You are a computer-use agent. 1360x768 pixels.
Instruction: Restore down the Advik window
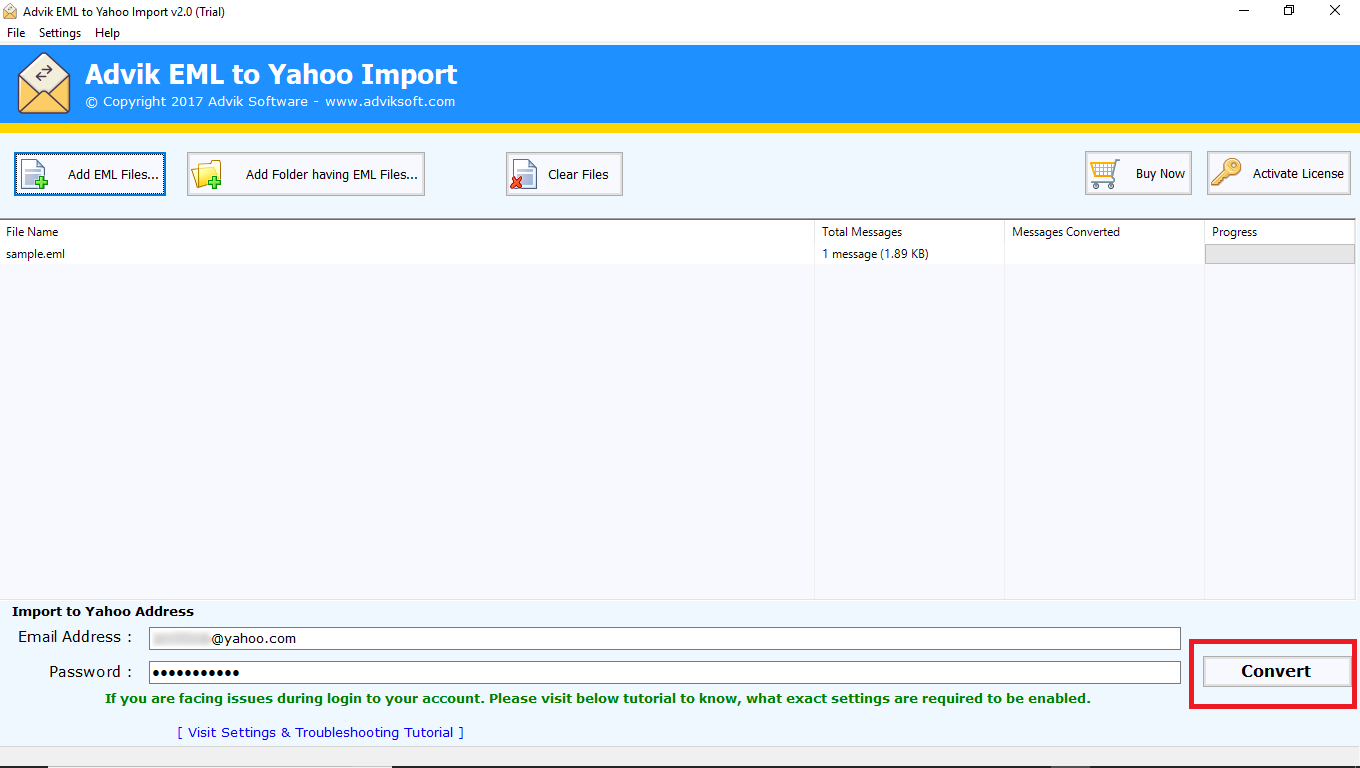pyautogui.click(x=1289, y=11)
